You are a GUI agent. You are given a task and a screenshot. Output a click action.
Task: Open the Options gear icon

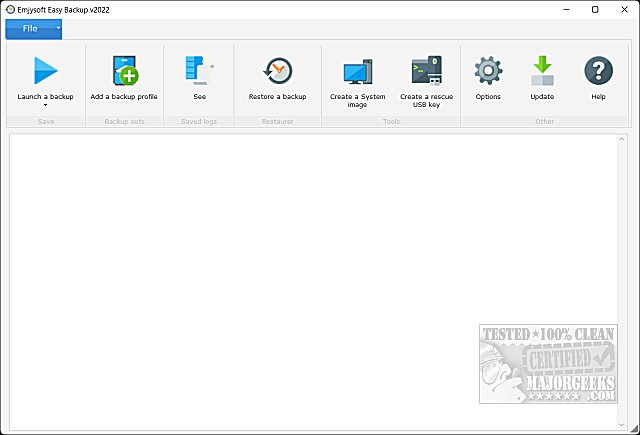coord(488,71)
